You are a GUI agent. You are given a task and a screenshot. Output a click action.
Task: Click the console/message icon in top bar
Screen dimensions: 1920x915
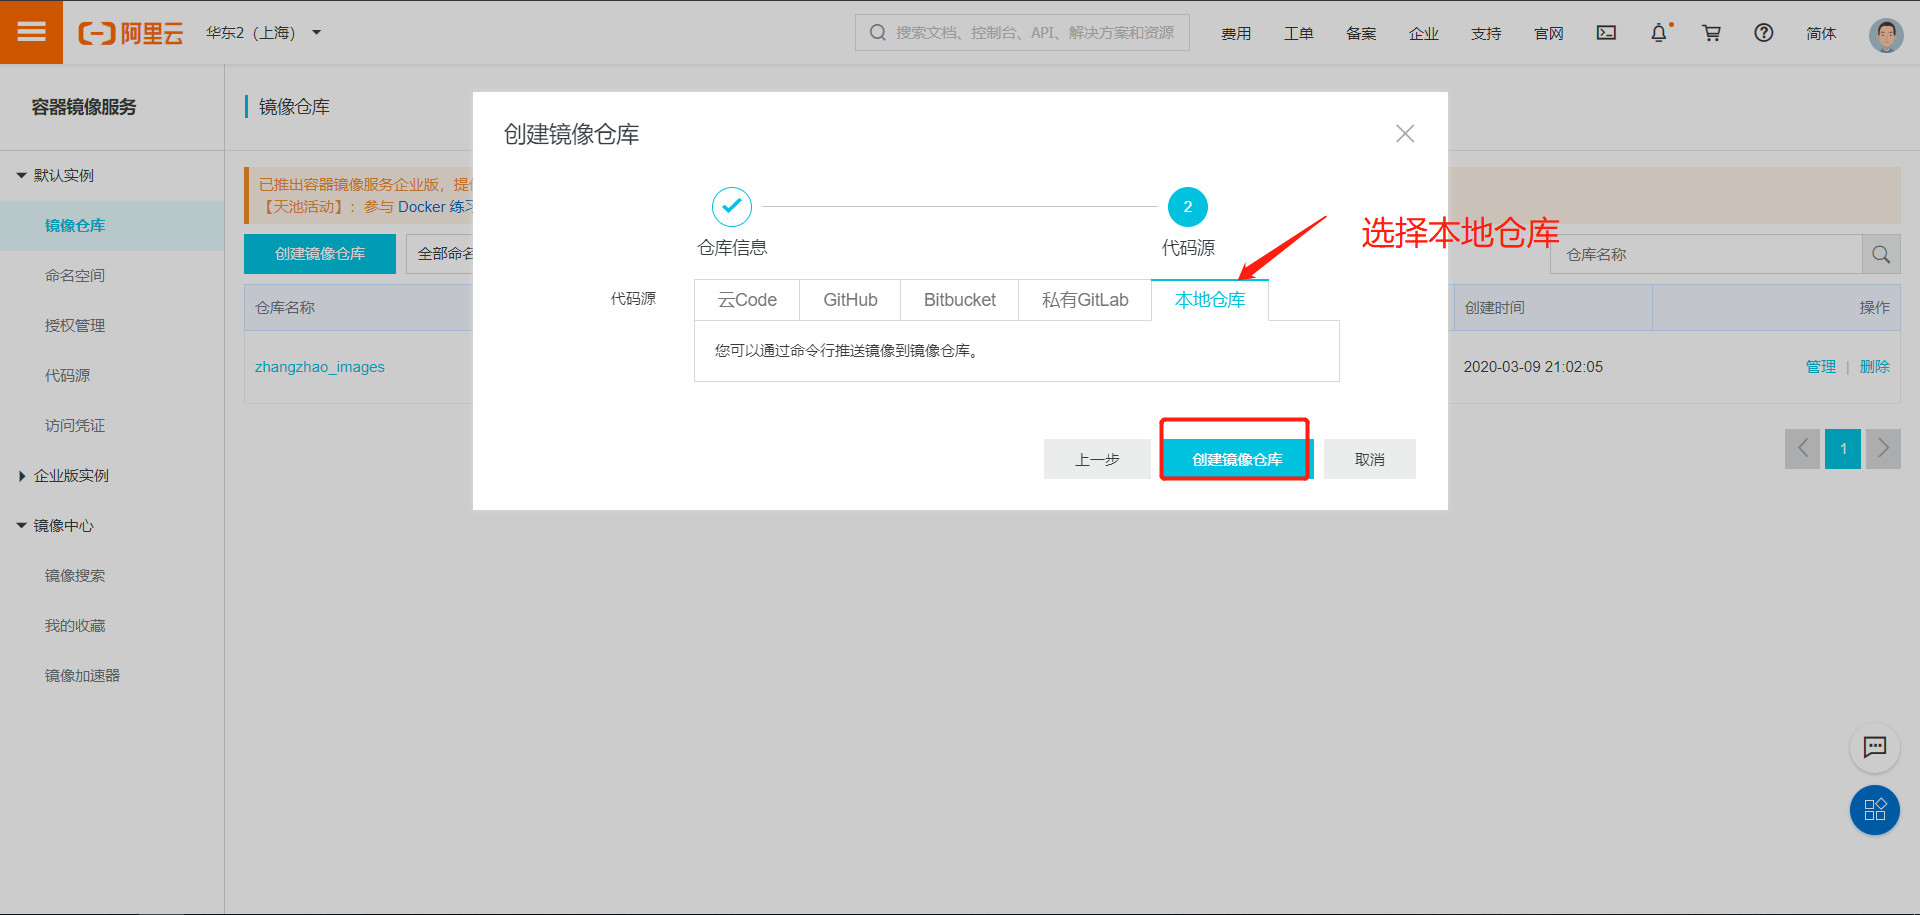(1606, 33)
